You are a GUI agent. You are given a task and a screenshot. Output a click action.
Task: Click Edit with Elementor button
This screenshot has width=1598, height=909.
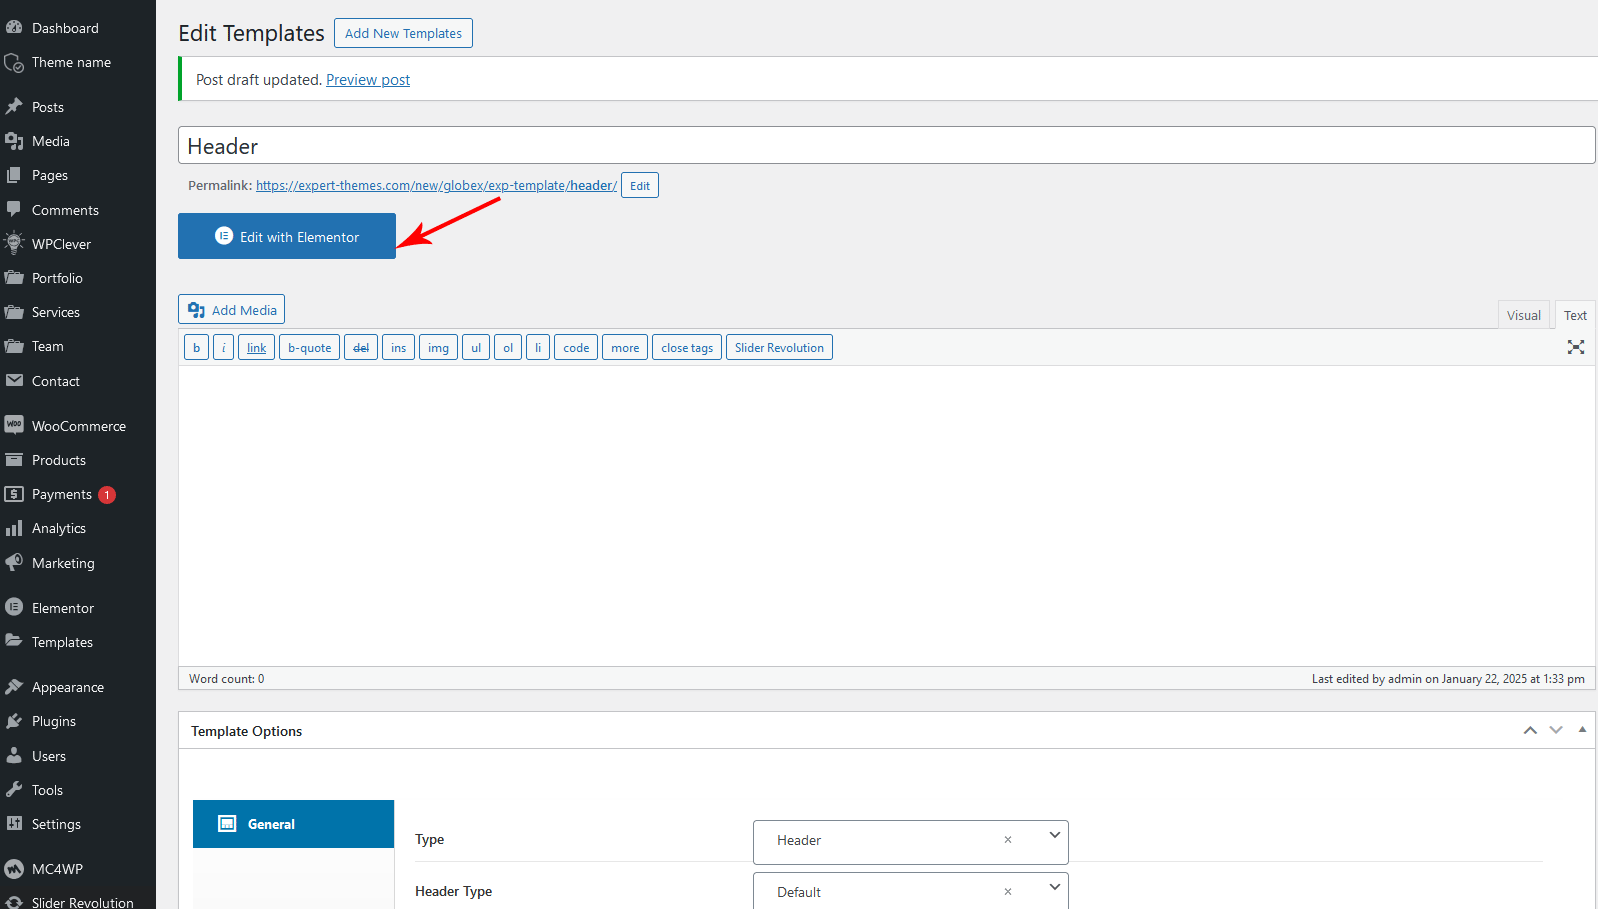(x=287, y=237)
